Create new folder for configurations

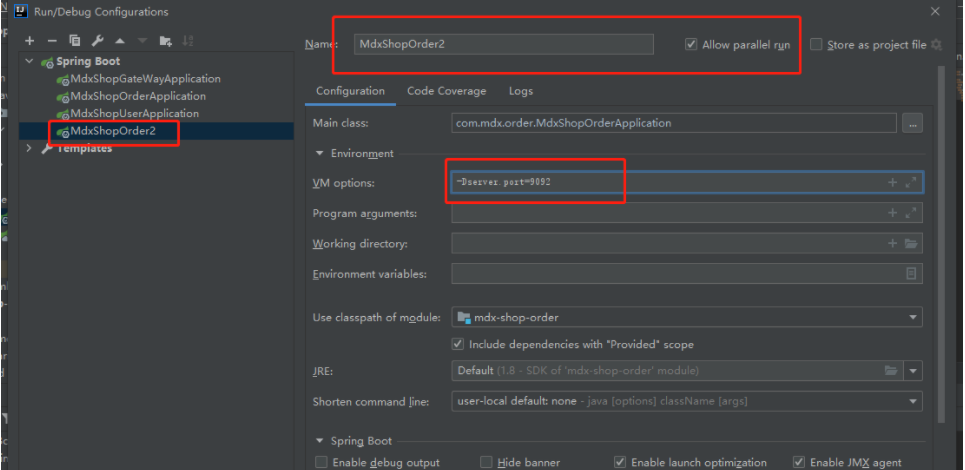(166, 41)
